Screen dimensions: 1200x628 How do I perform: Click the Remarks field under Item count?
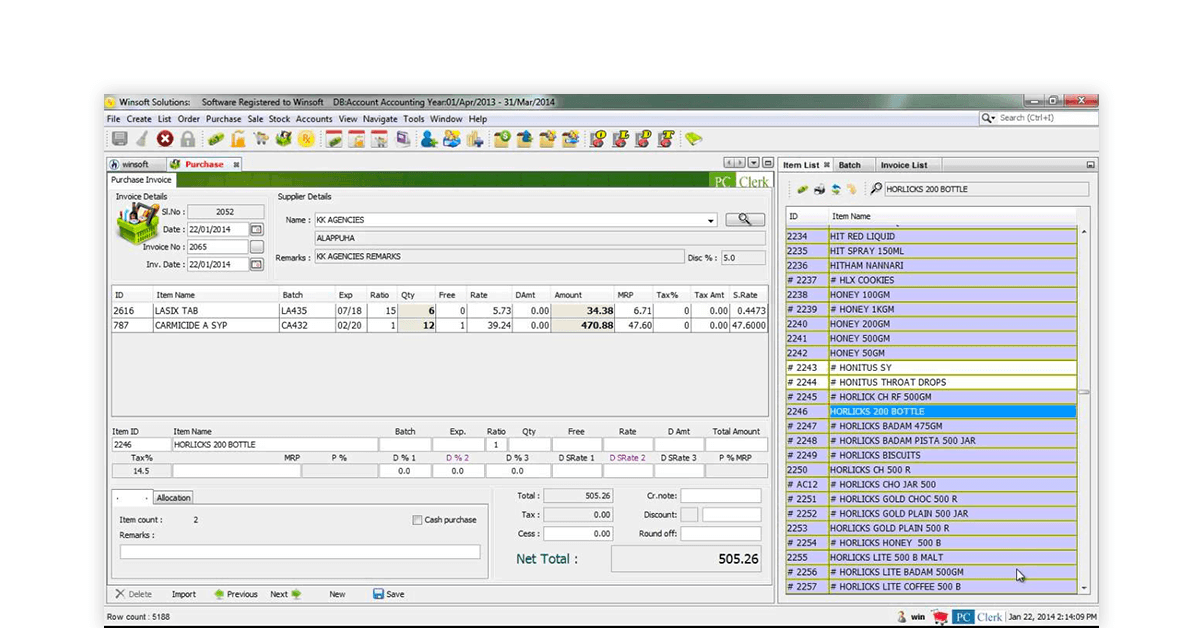[x=300, y=551]
